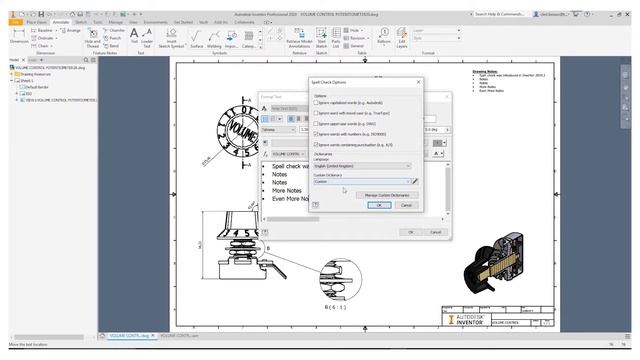The width and height of the screenshot is (640, 360).
Task: Select the Balloon tool
Action: [384, 36]
